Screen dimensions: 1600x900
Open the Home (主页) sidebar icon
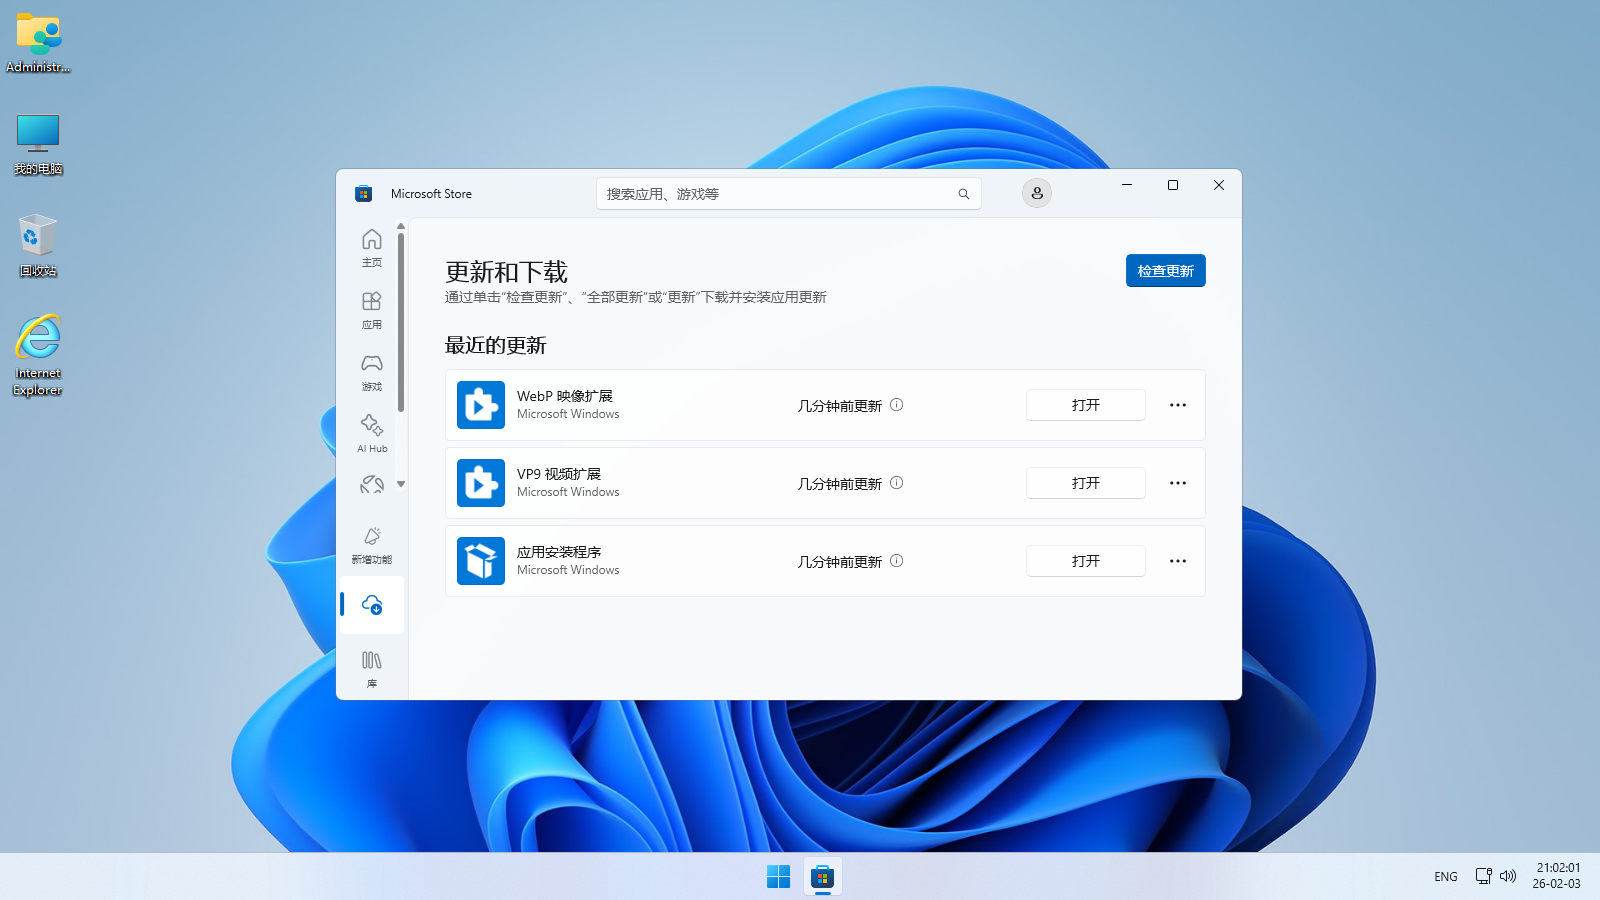[372, 247]
